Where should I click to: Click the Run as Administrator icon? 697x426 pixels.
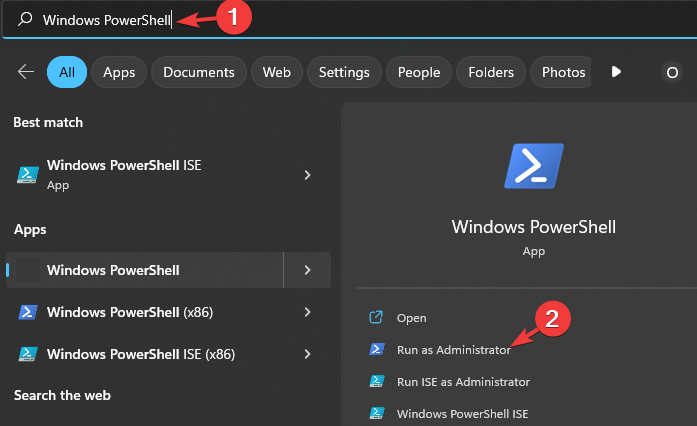[x=377, y=350]
